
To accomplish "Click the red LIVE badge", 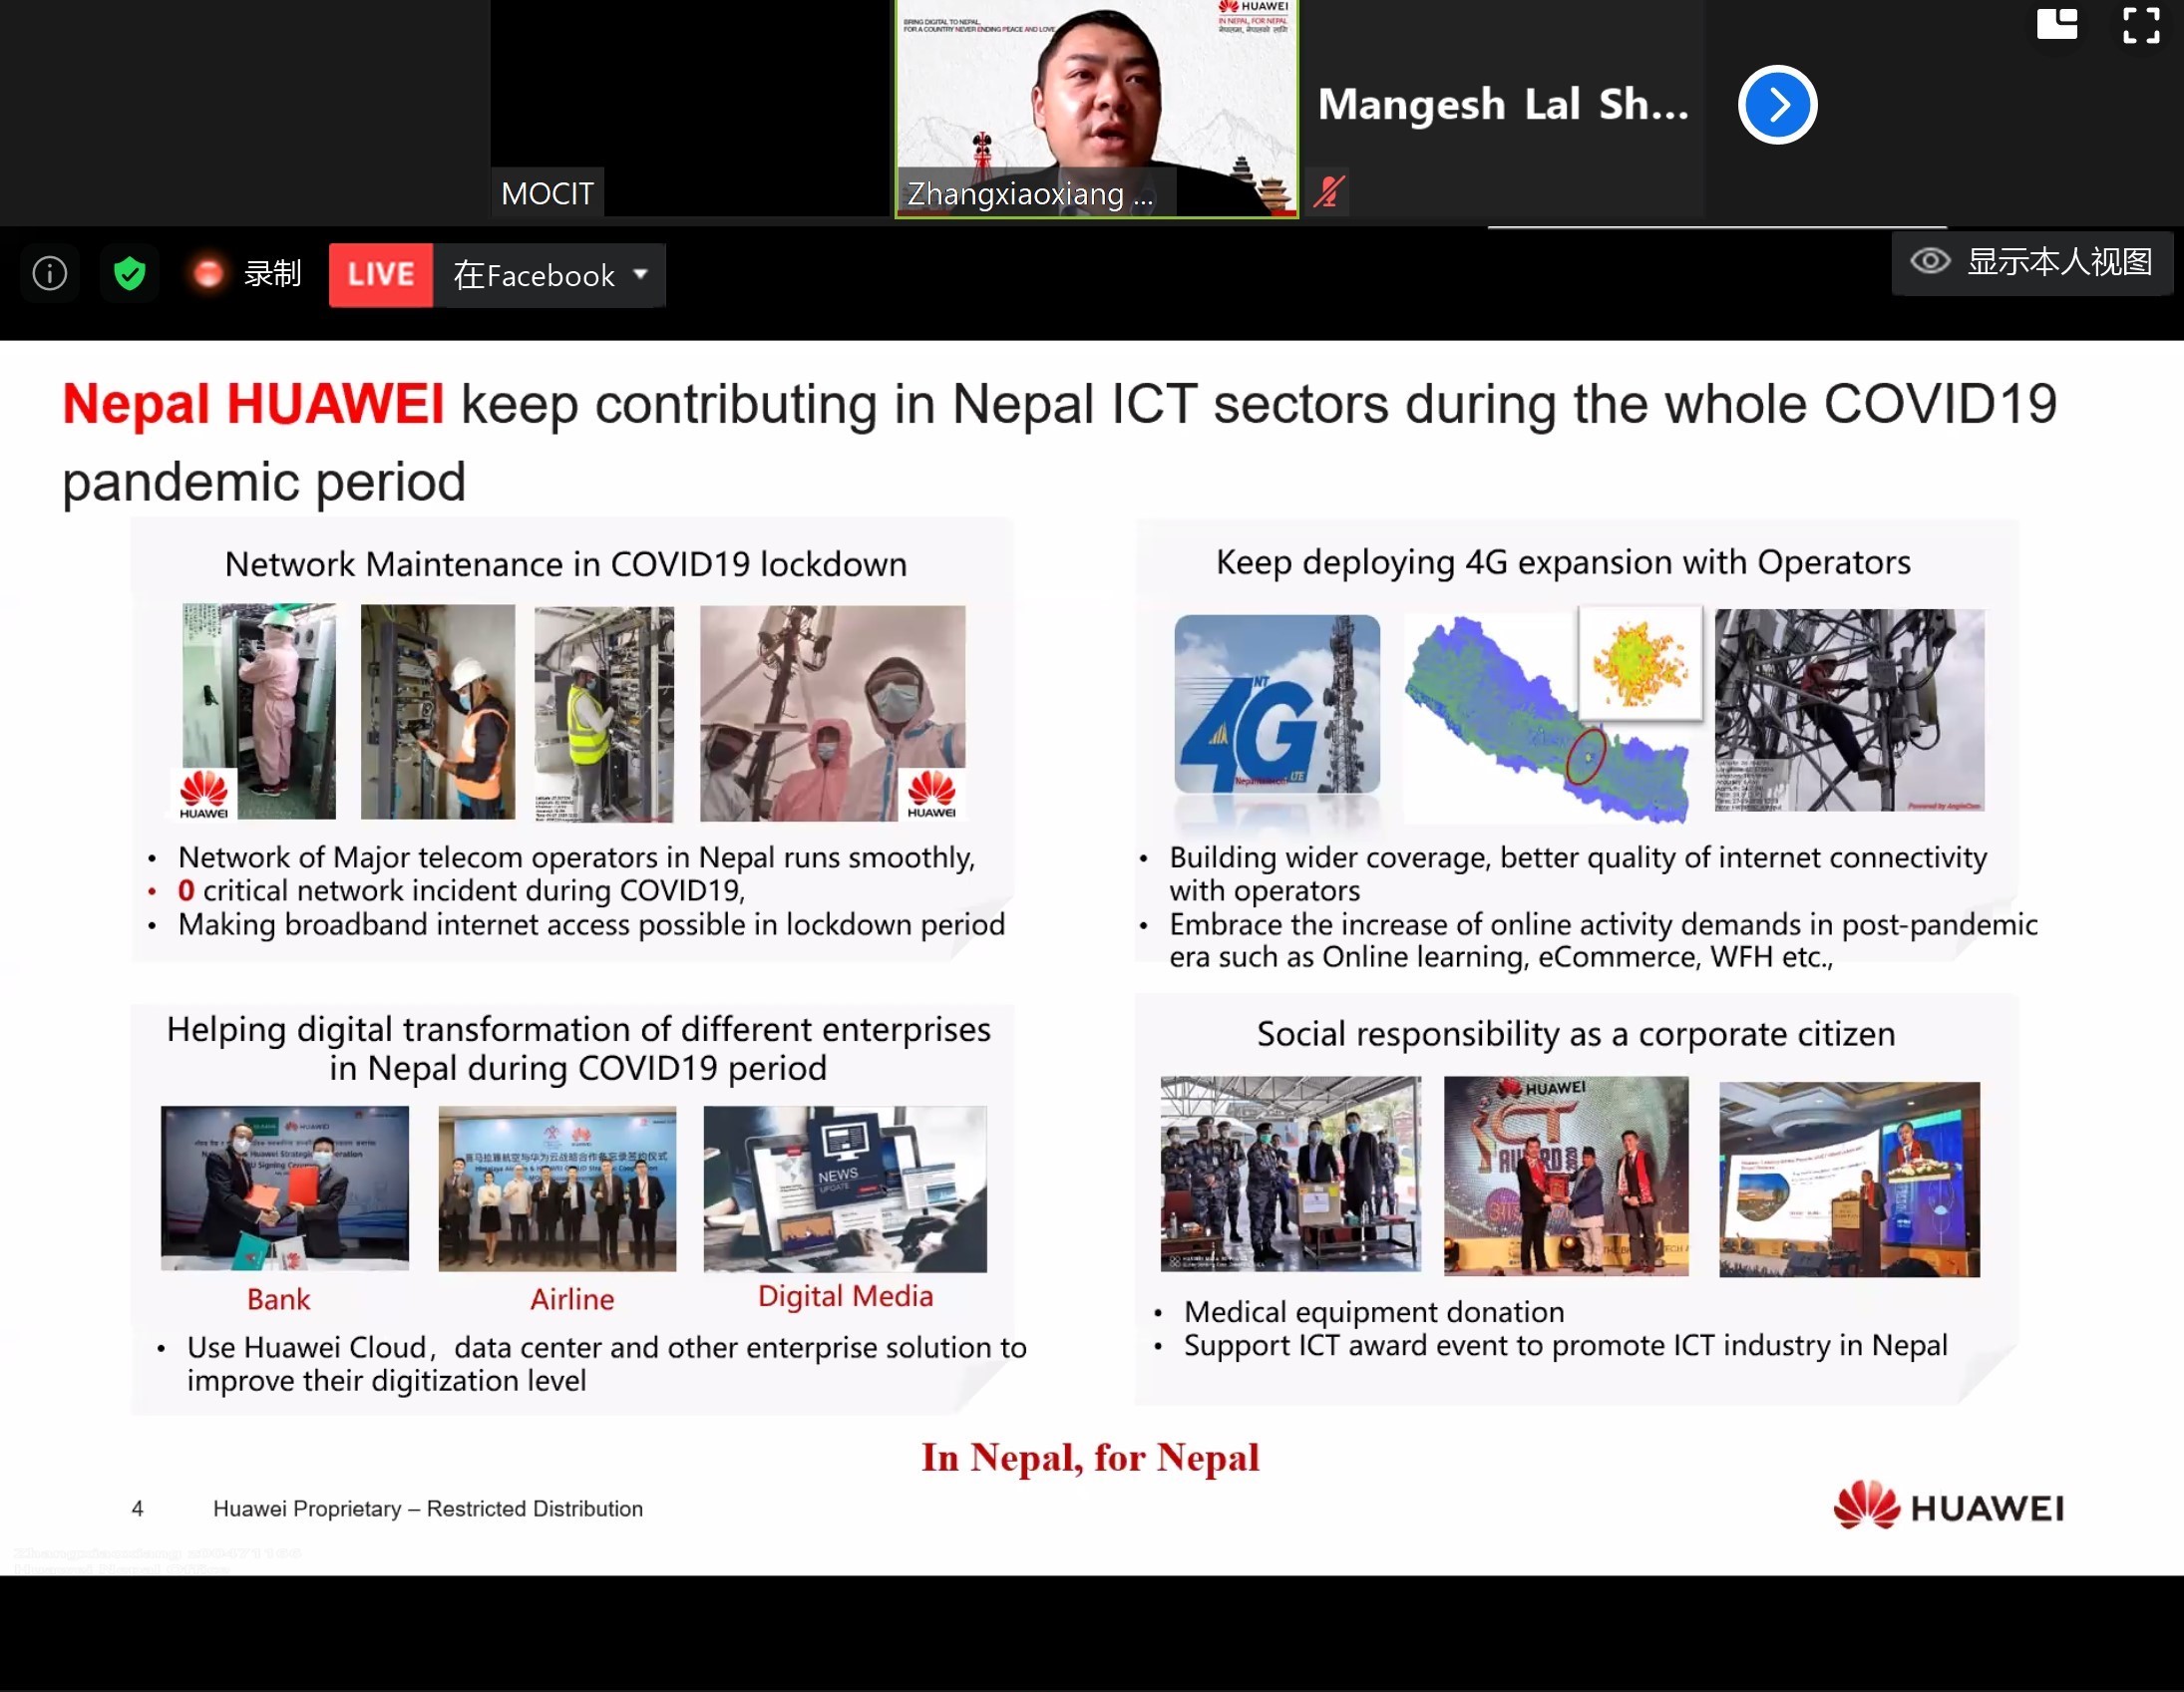I will [381, 274].
